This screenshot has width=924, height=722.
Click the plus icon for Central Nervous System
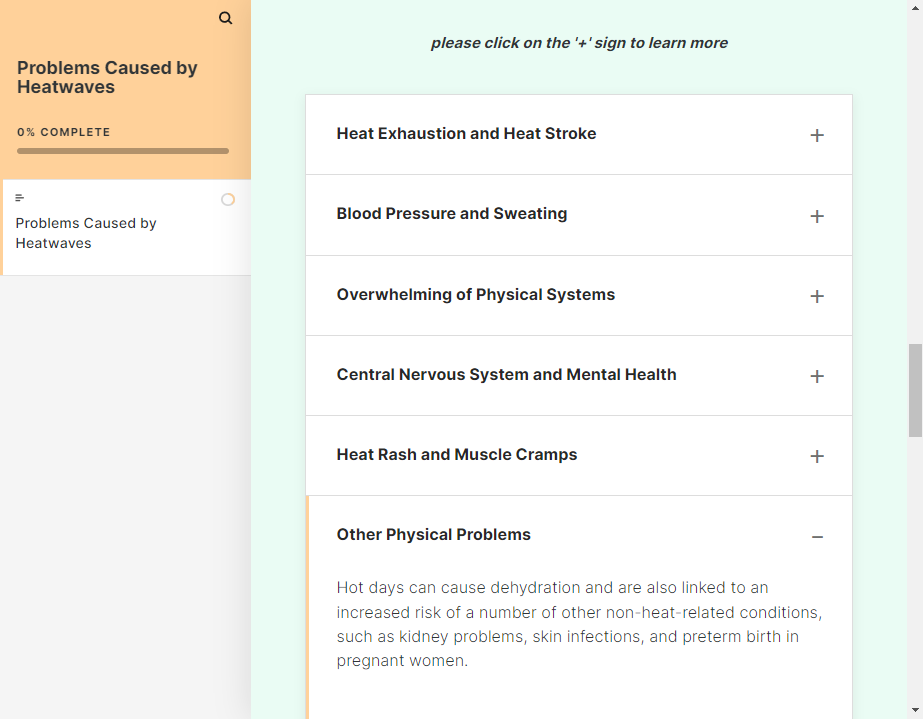[x=817, y=377]
